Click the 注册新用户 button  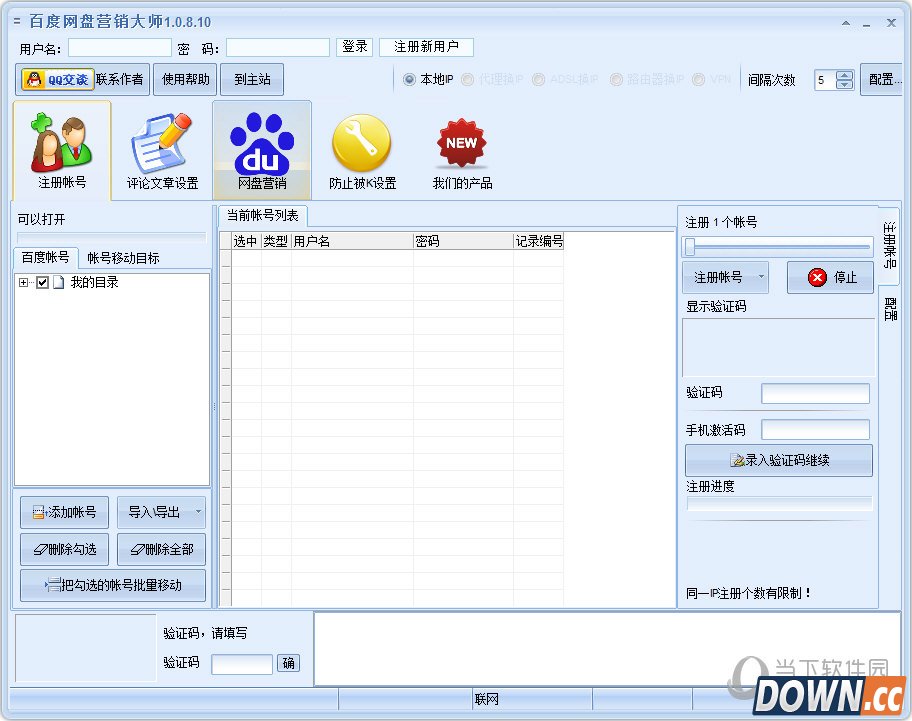click(426, 47)
